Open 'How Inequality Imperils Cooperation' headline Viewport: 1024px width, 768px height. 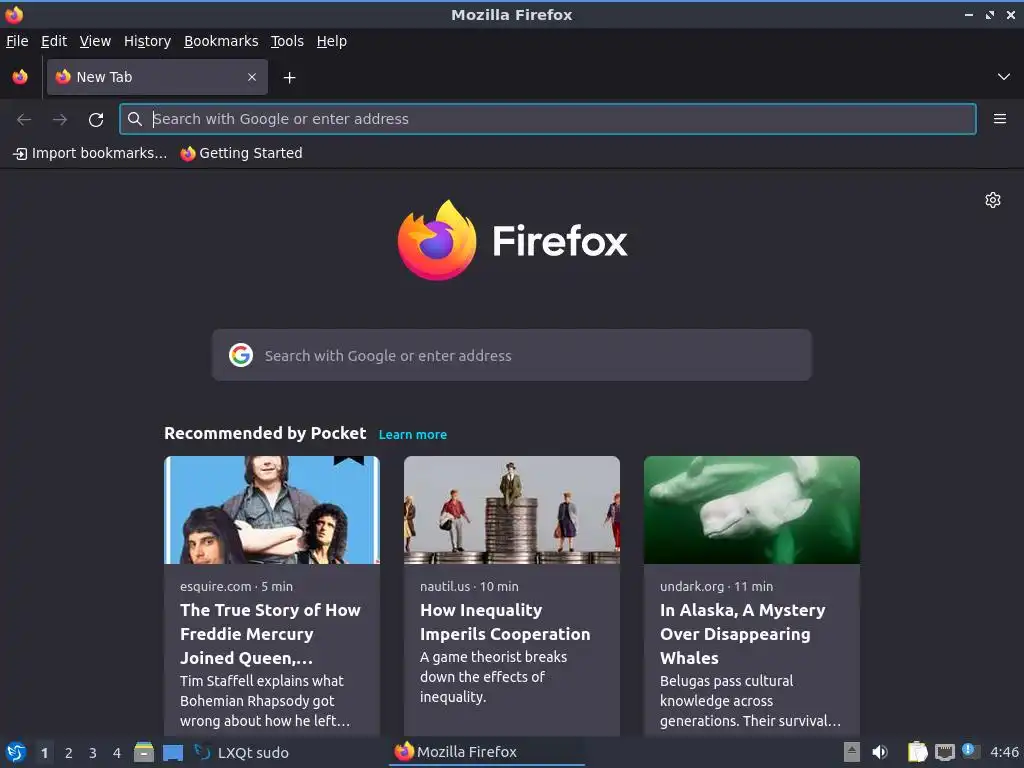505,622
